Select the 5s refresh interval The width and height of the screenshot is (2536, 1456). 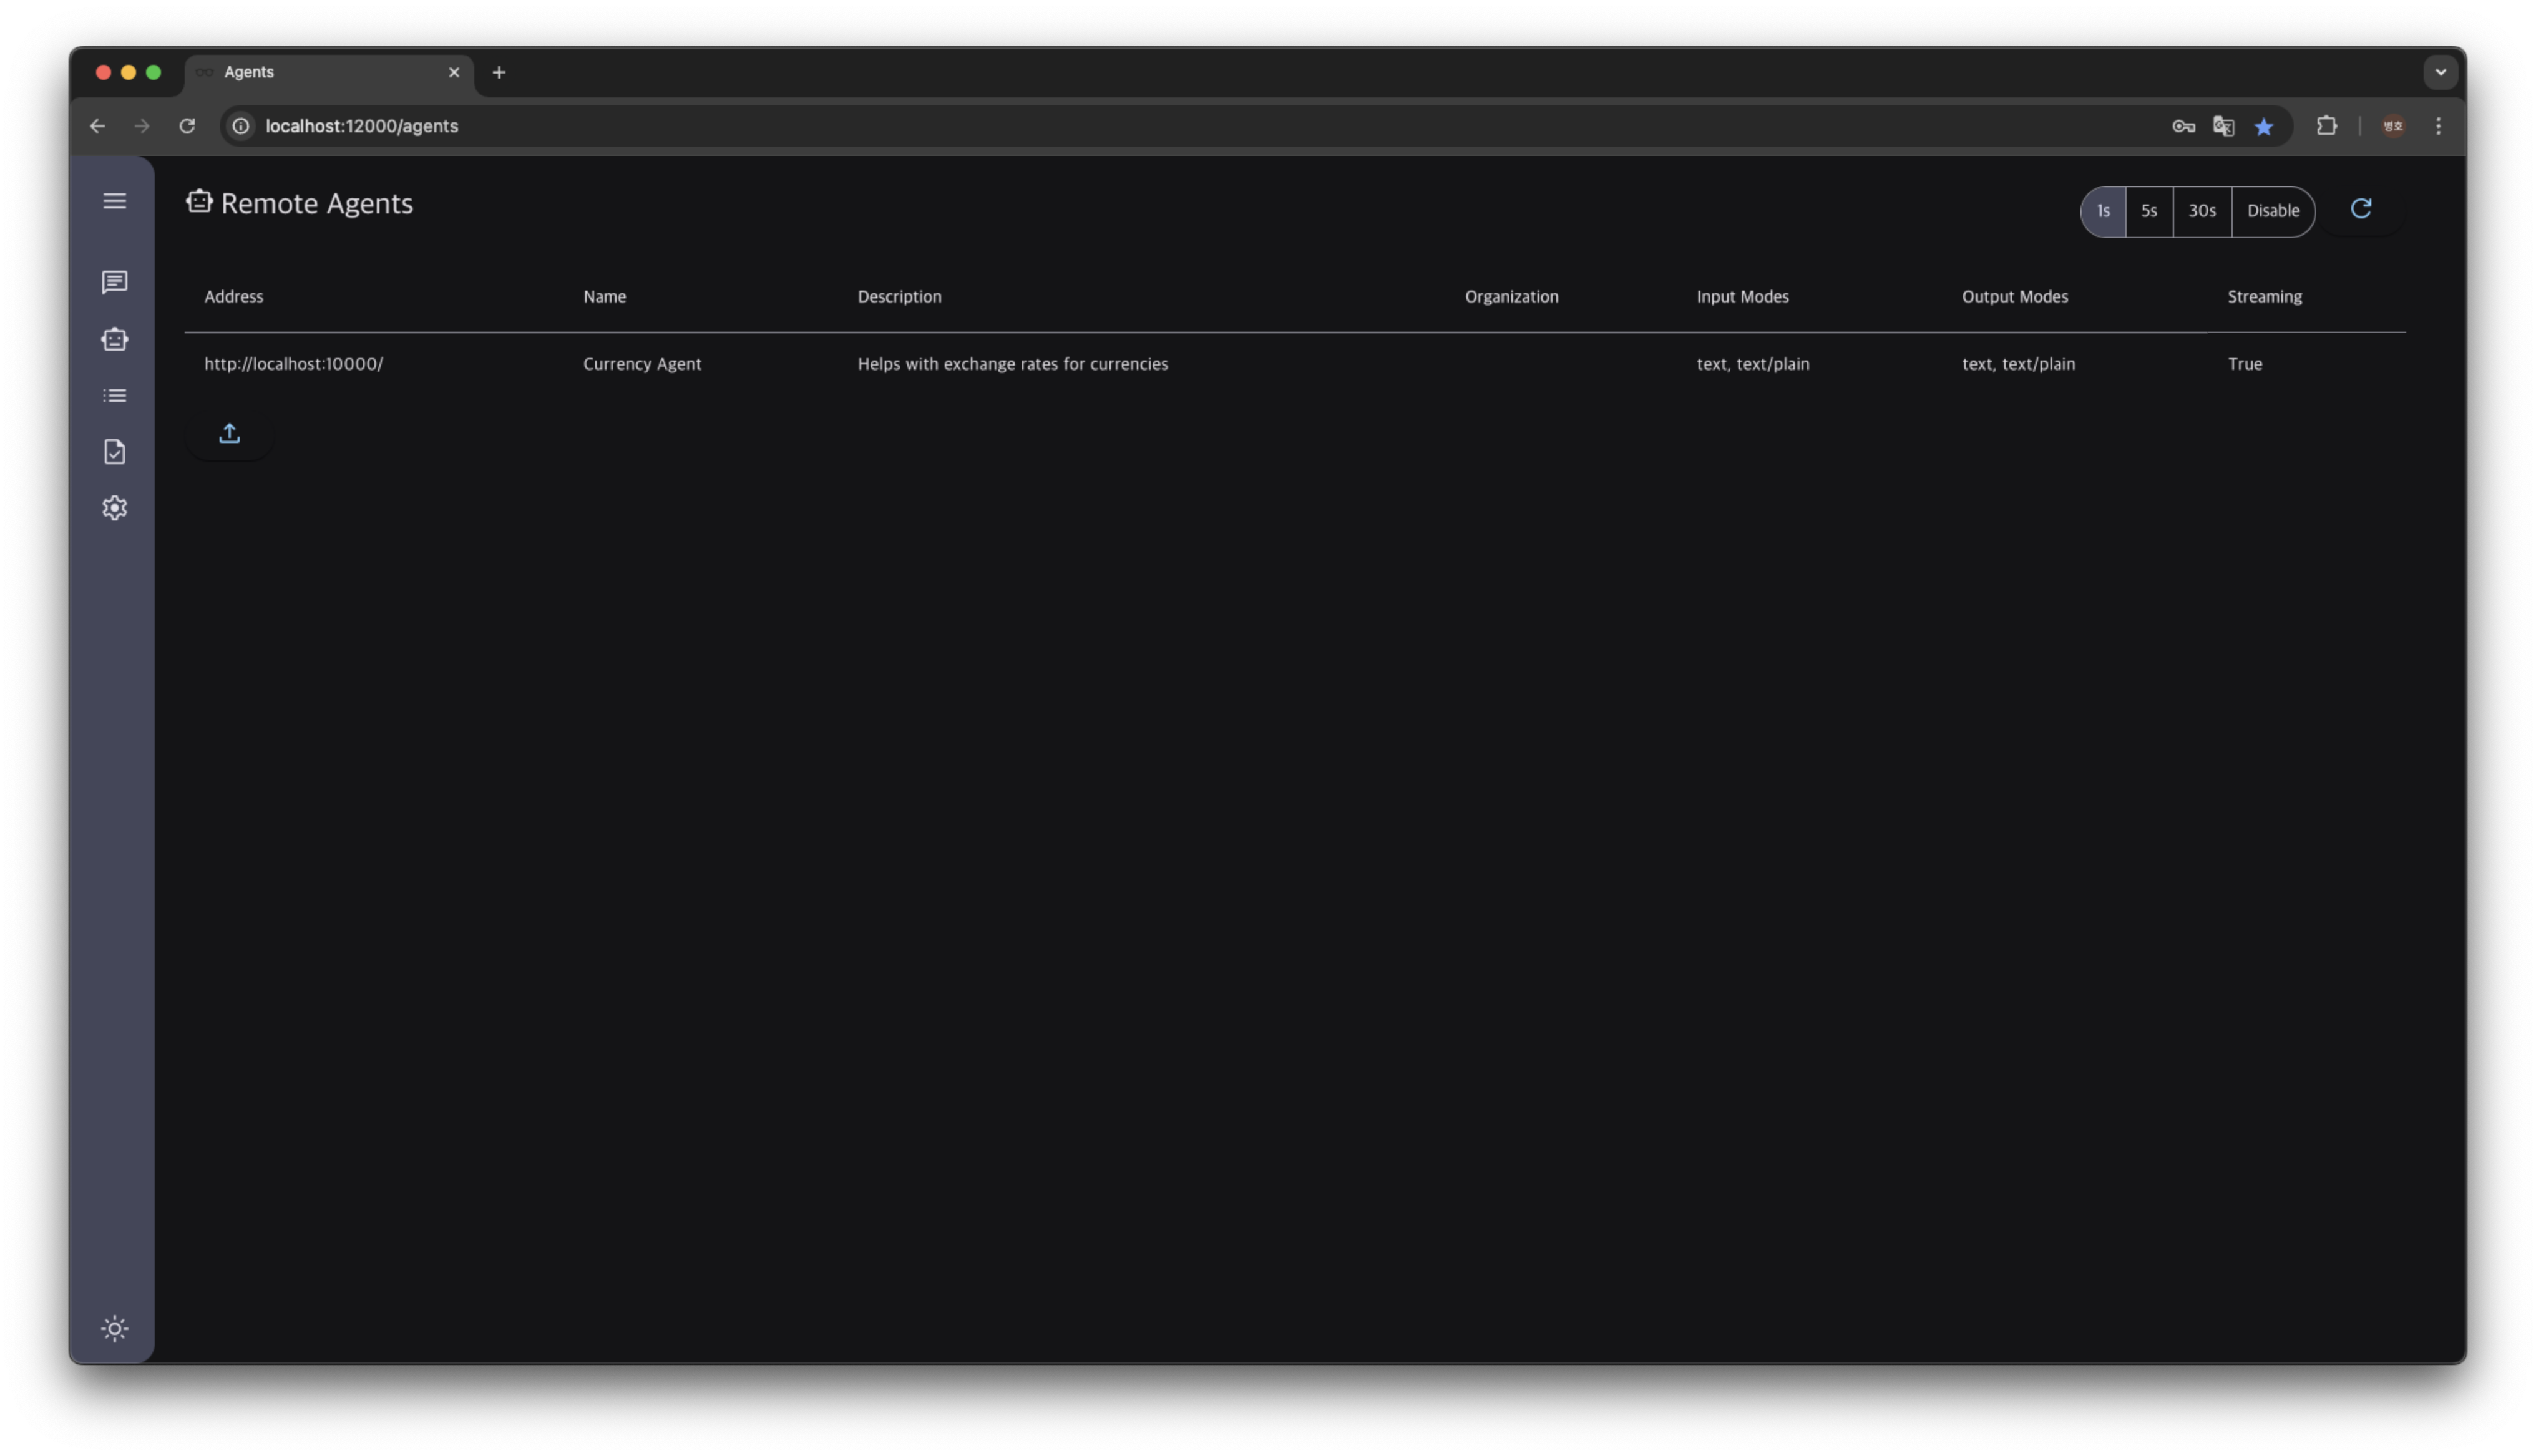pos(2148,211)
